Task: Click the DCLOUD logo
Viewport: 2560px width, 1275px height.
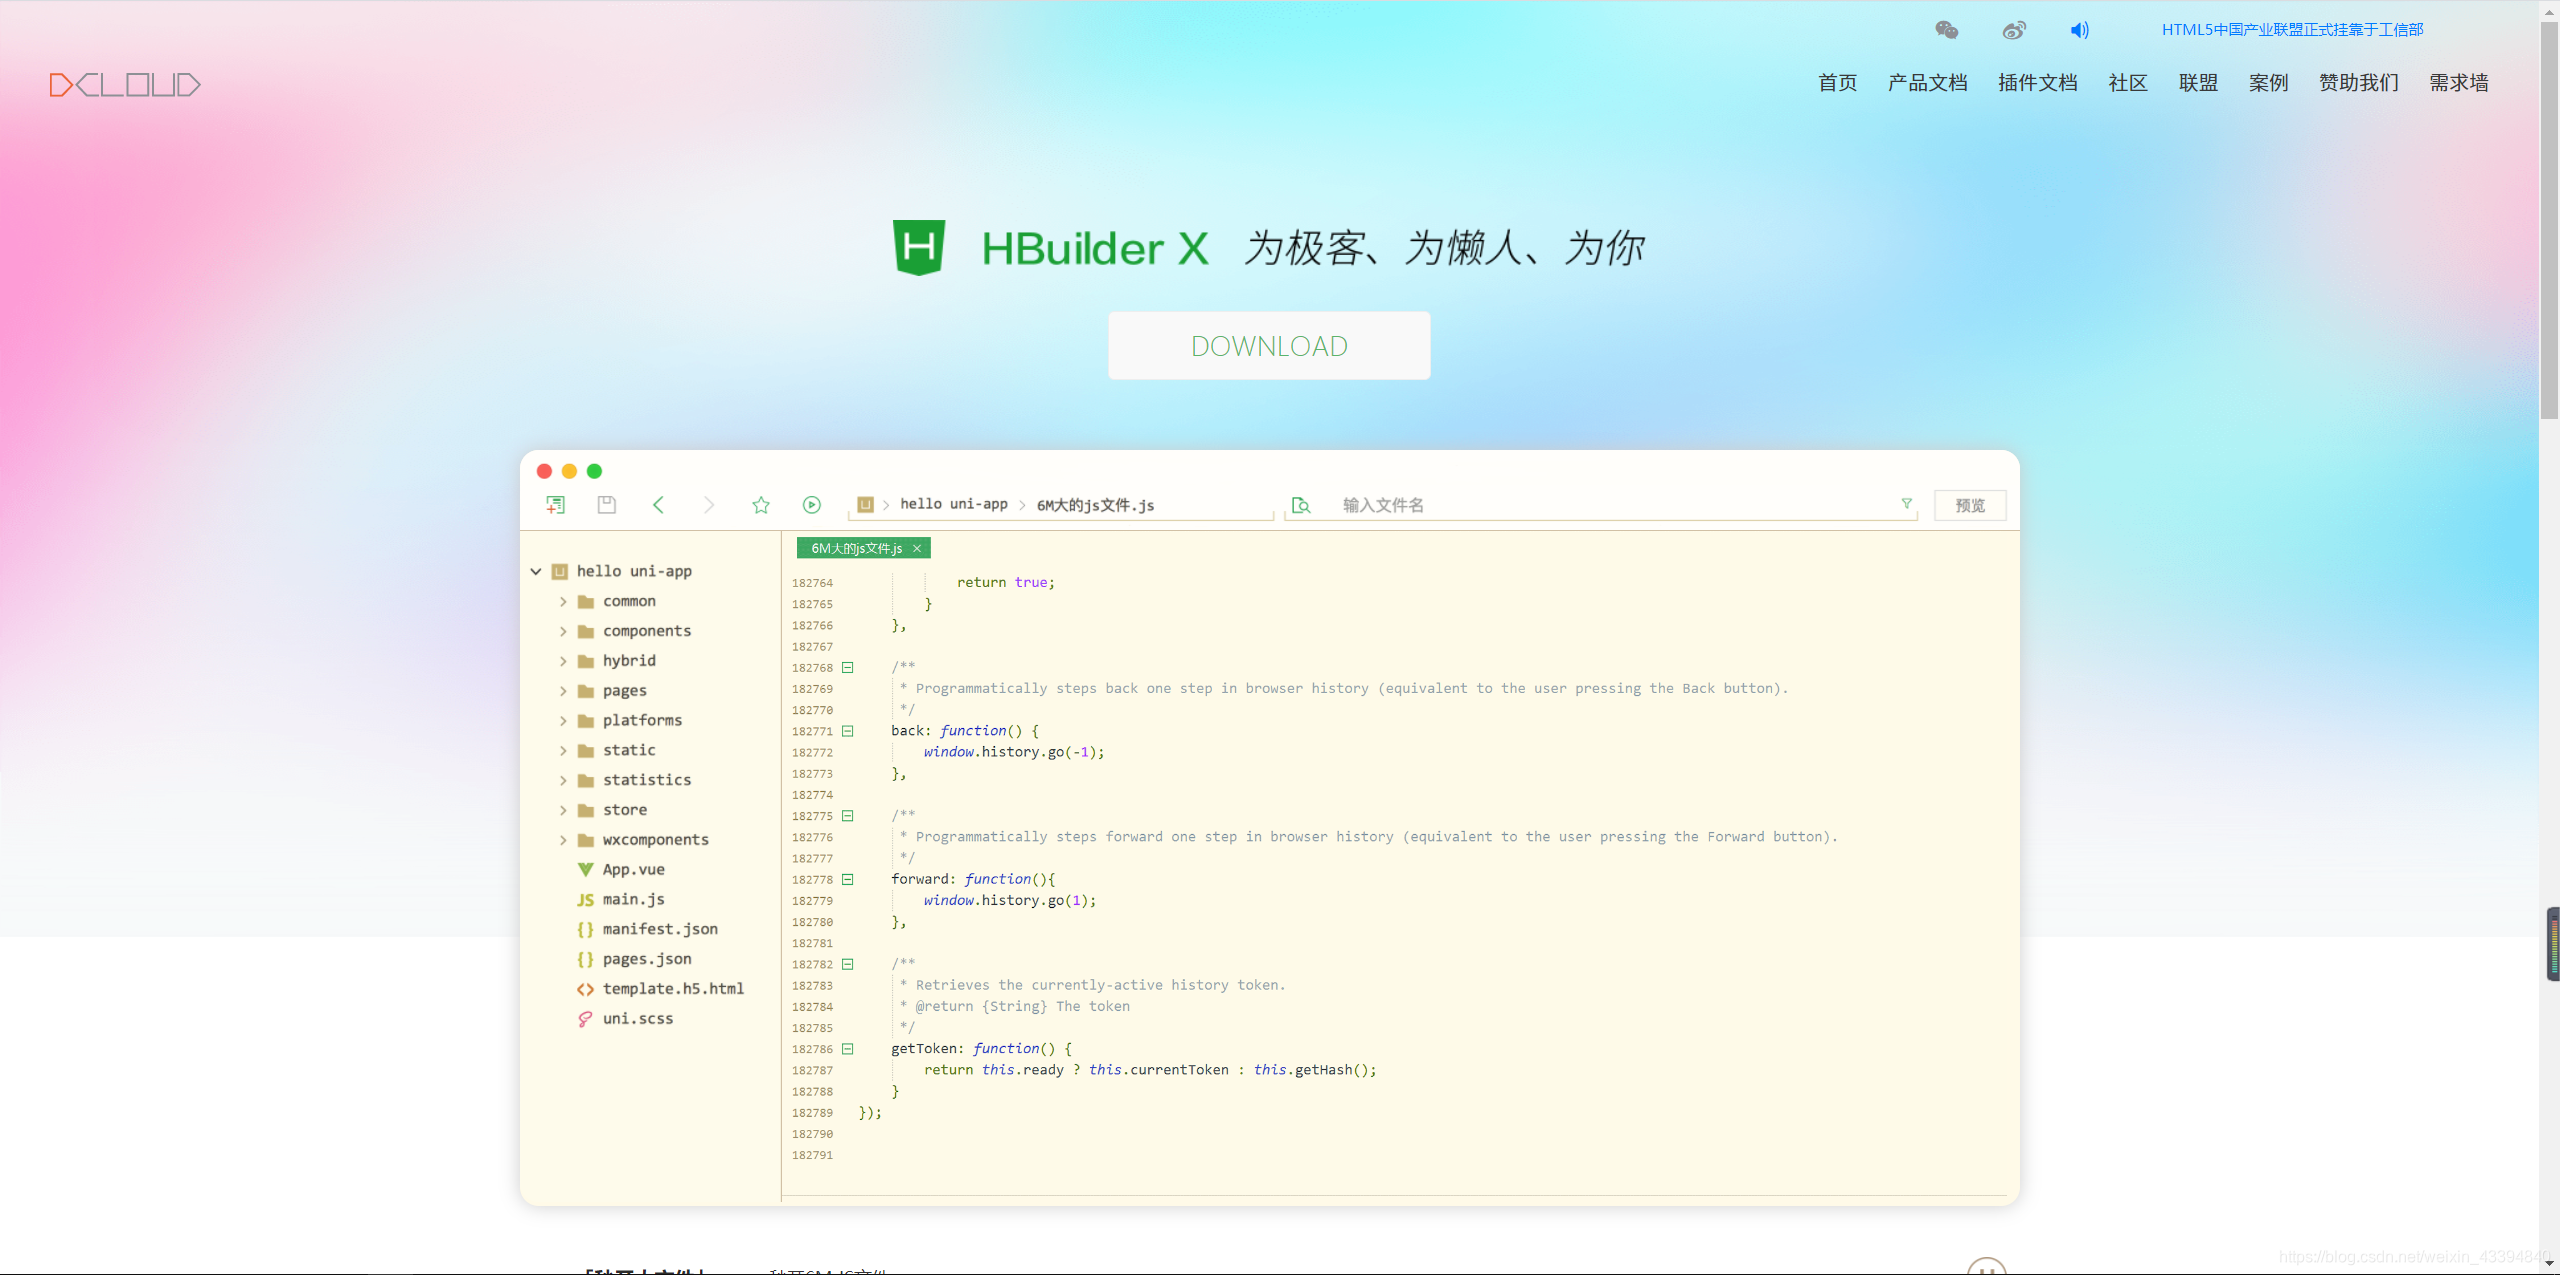Action: pos(125,85)
